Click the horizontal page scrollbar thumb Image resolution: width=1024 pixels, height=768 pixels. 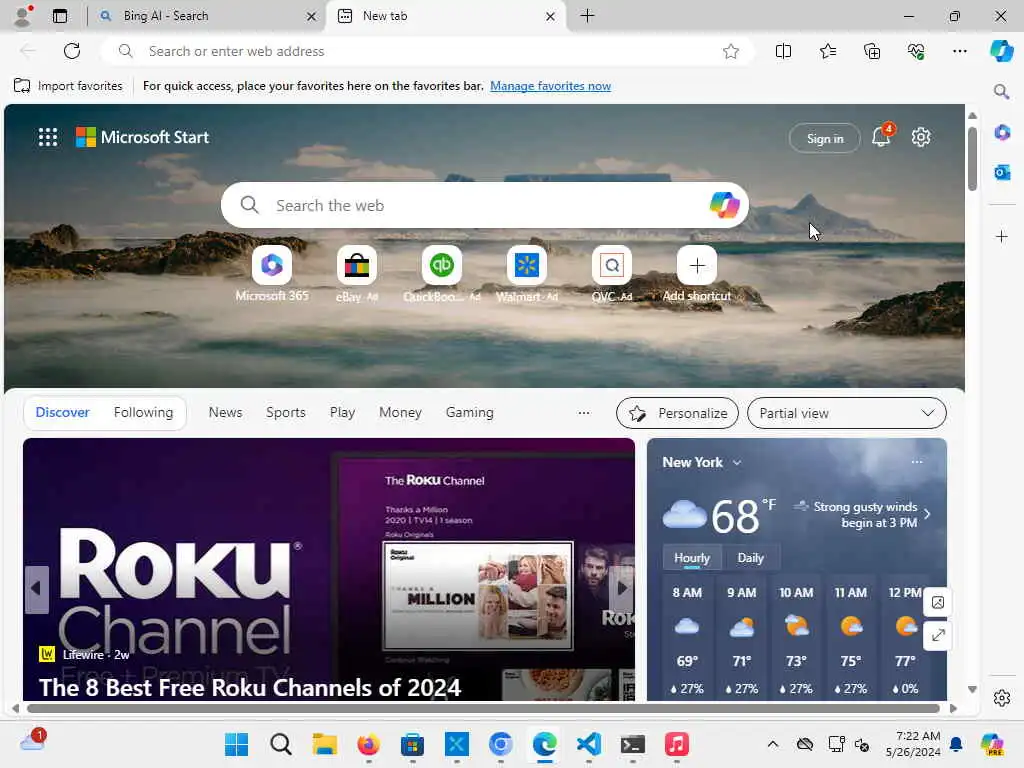tap(483, 709)
